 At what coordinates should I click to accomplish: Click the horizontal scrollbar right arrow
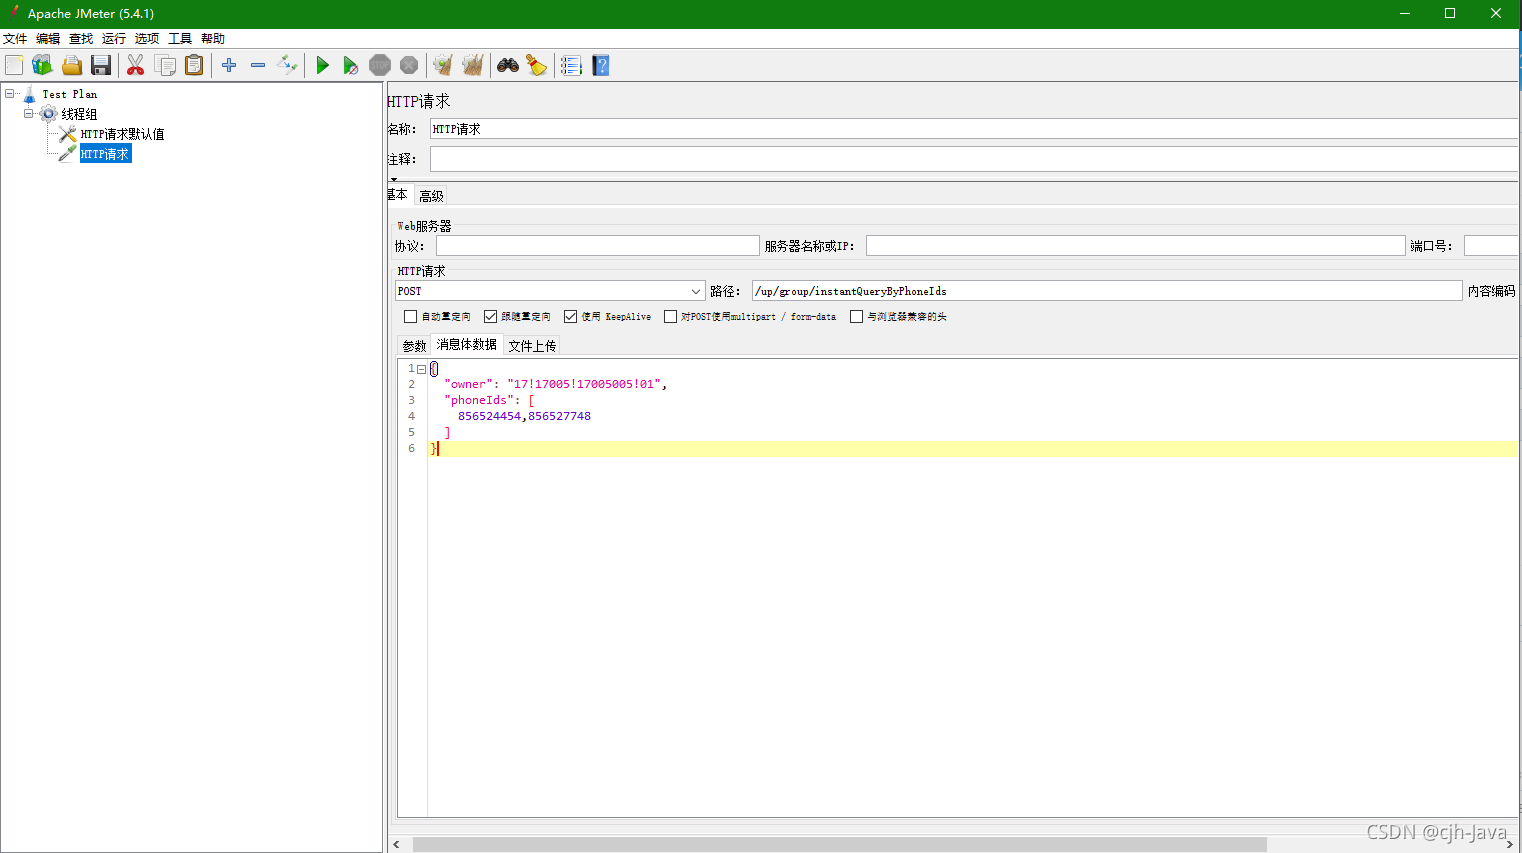click(1509, 845)
